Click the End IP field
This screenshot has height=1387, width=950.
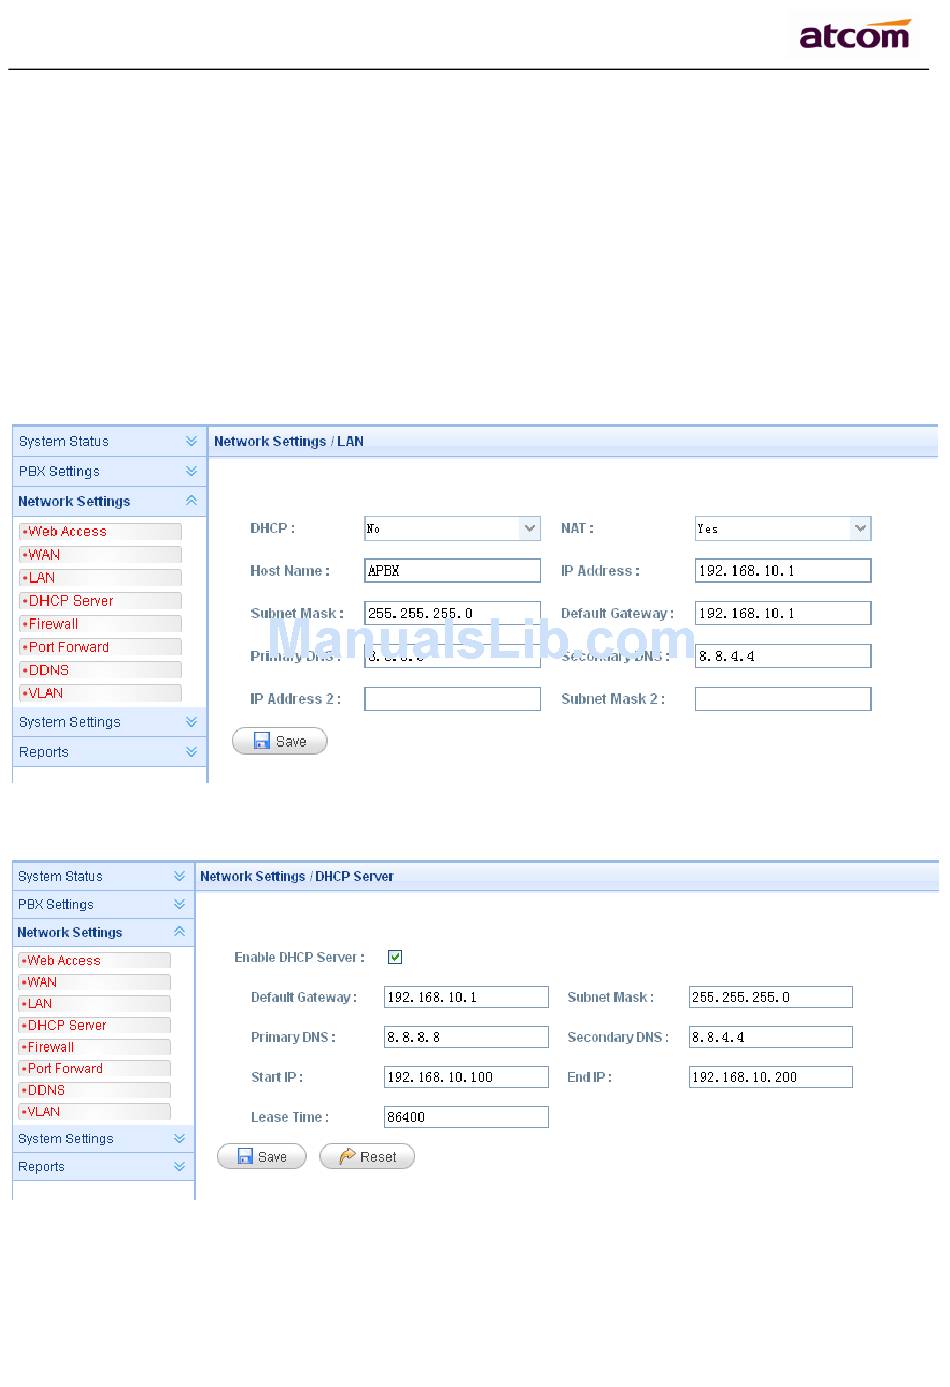coord(771,1077)
